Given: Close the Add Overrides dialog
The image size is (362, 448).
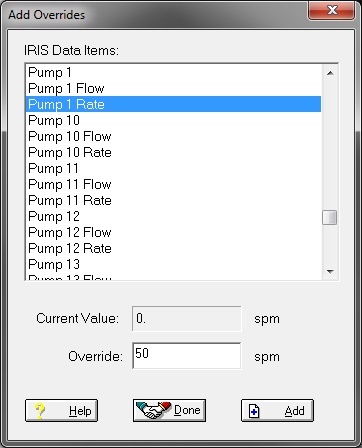Looking at the screenshot, I should [332, 10].
